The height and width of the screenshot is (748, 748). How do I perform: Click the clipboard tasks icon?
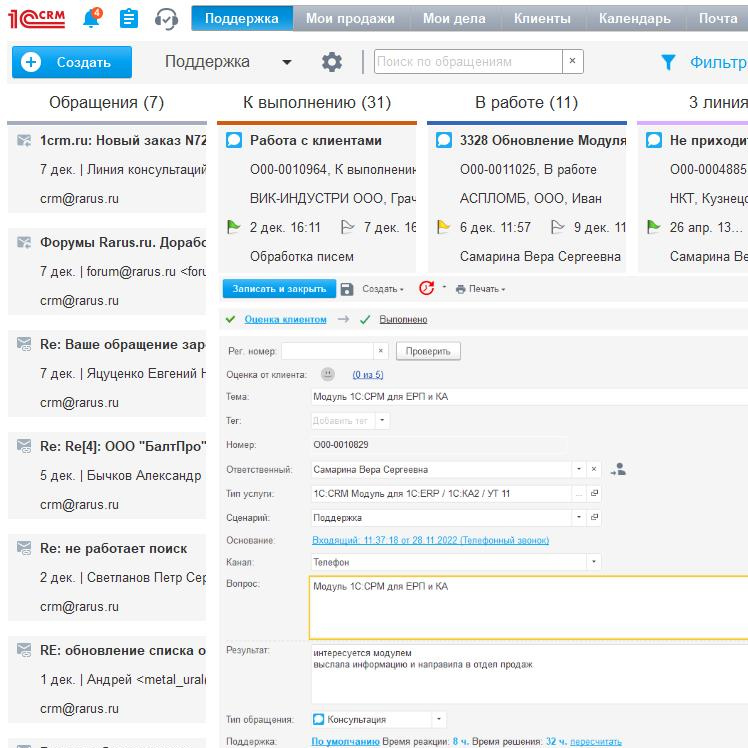click(x=128, y=18)
